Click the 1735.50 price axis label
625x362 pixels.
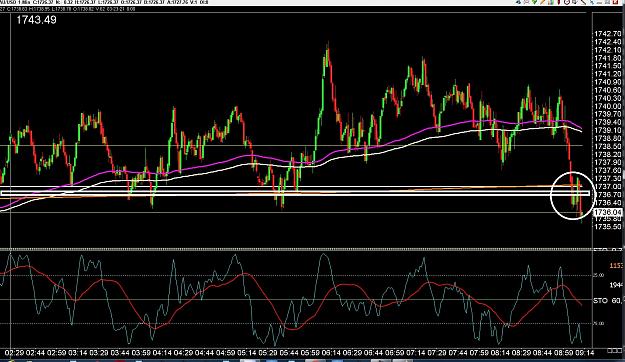607,226
